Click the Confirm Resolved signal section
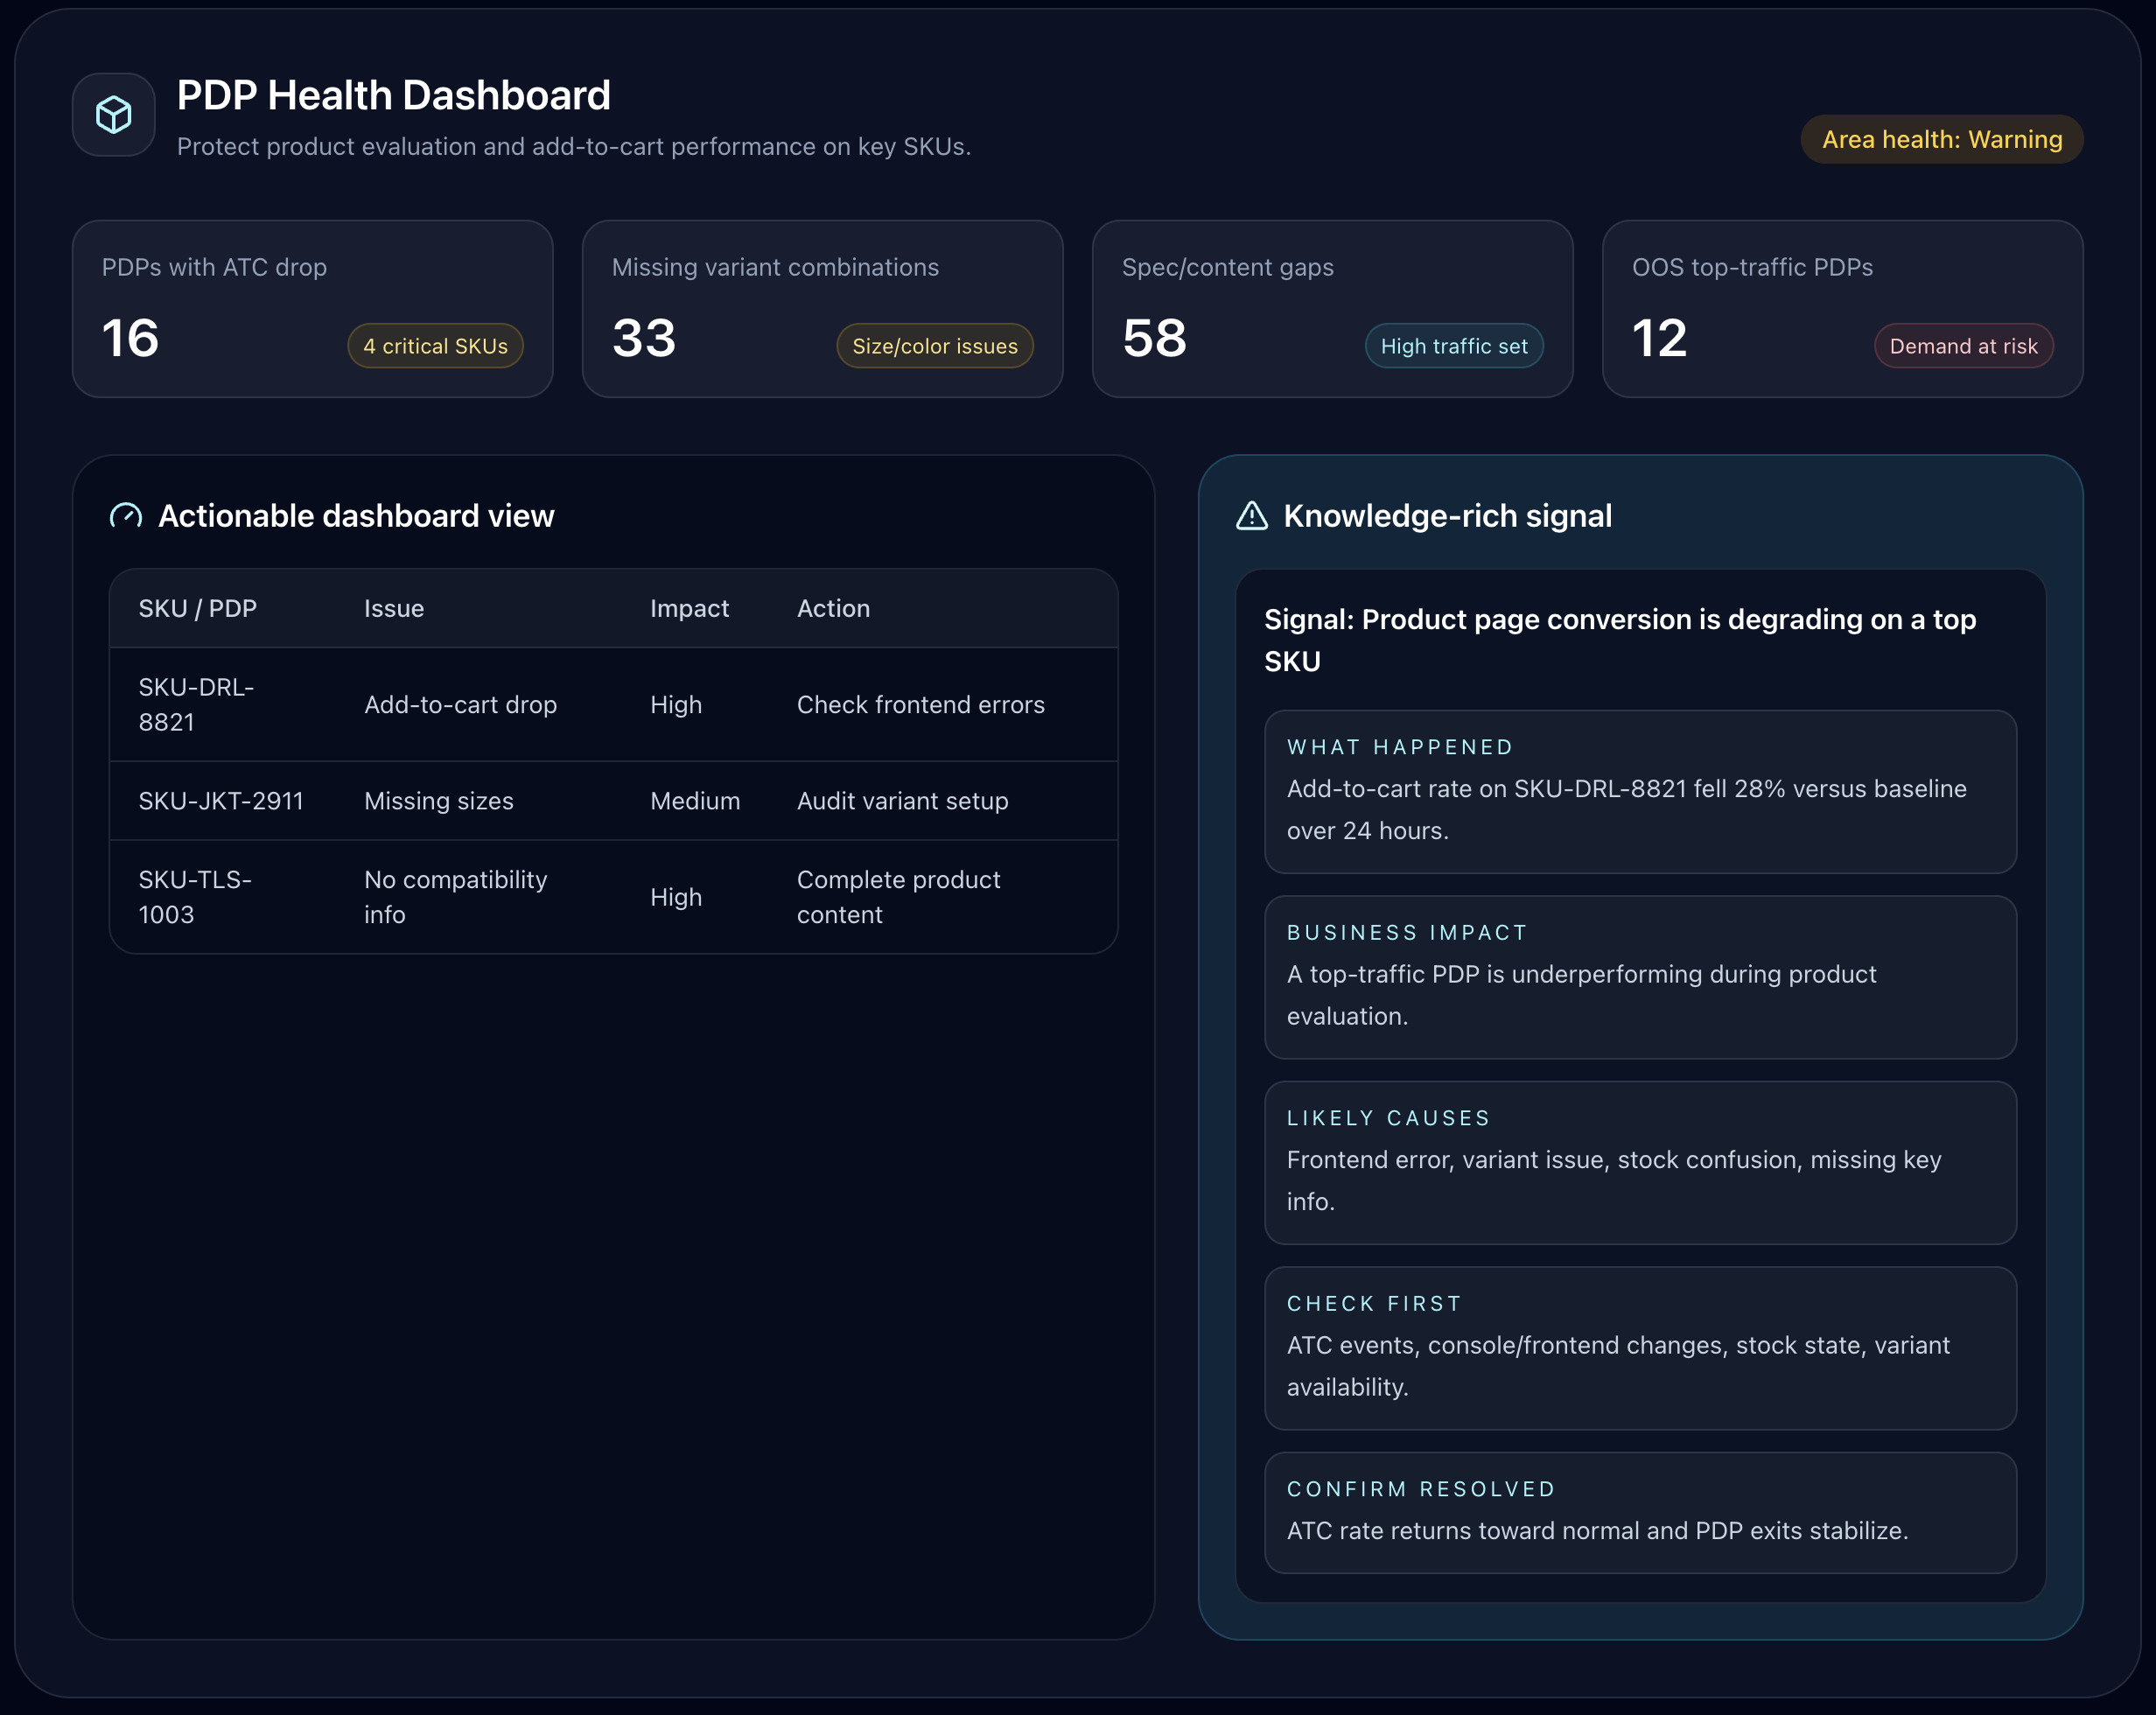 click(x=1639, y=1512)
